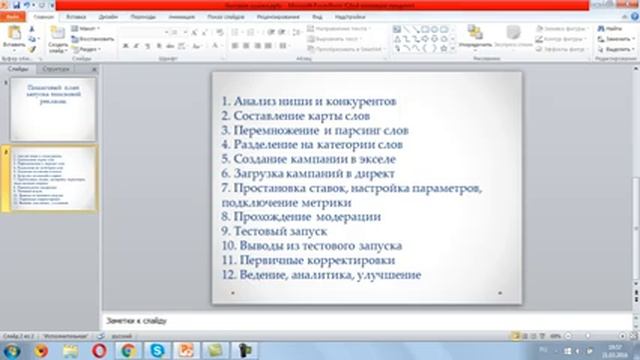Switch to the Animation (Анимация) tab
640x360 pixels.
click(182, 17)
